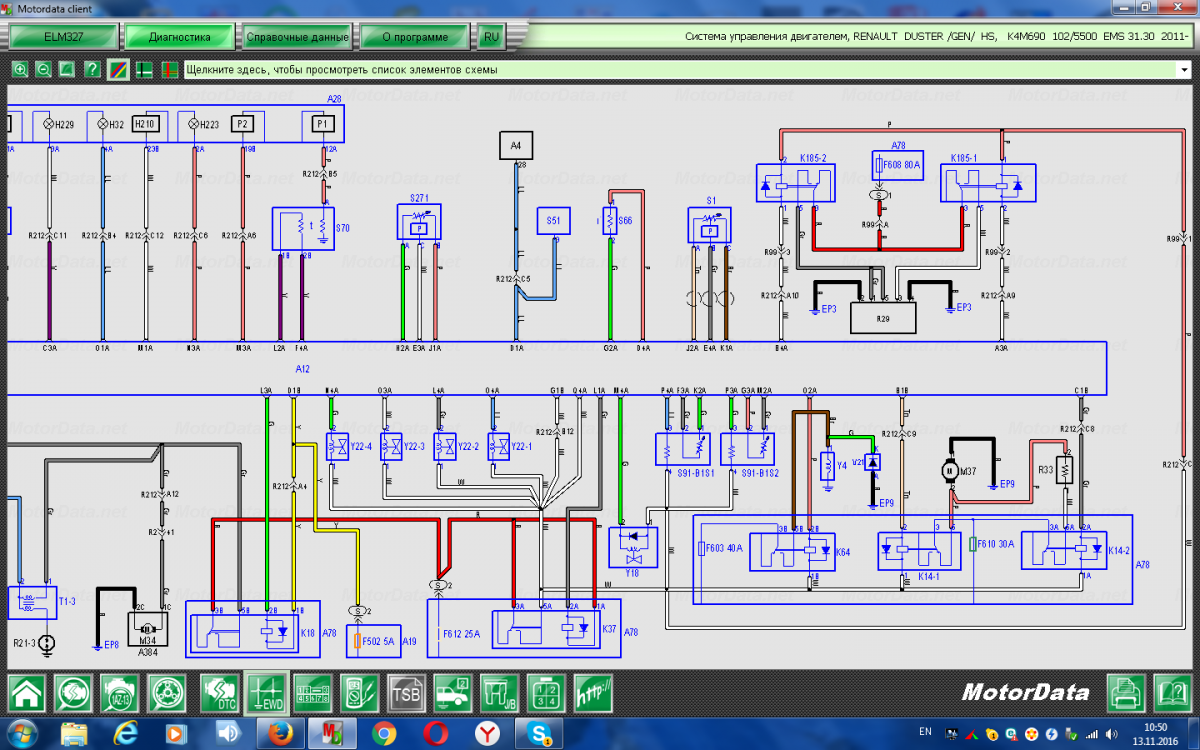Viewport: 1200px width, 750px height.
Task: Open the TSB bulletins icon
Action: pos(406,691)
